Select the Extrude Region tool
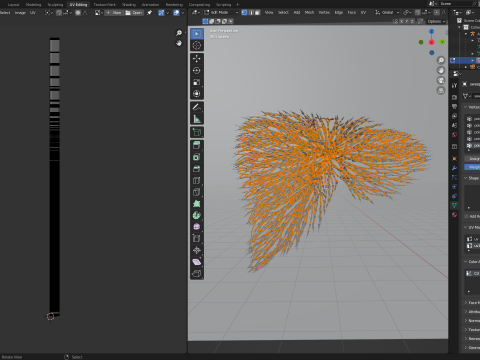Viewport: 480px width, 360px height. (197, 145)
